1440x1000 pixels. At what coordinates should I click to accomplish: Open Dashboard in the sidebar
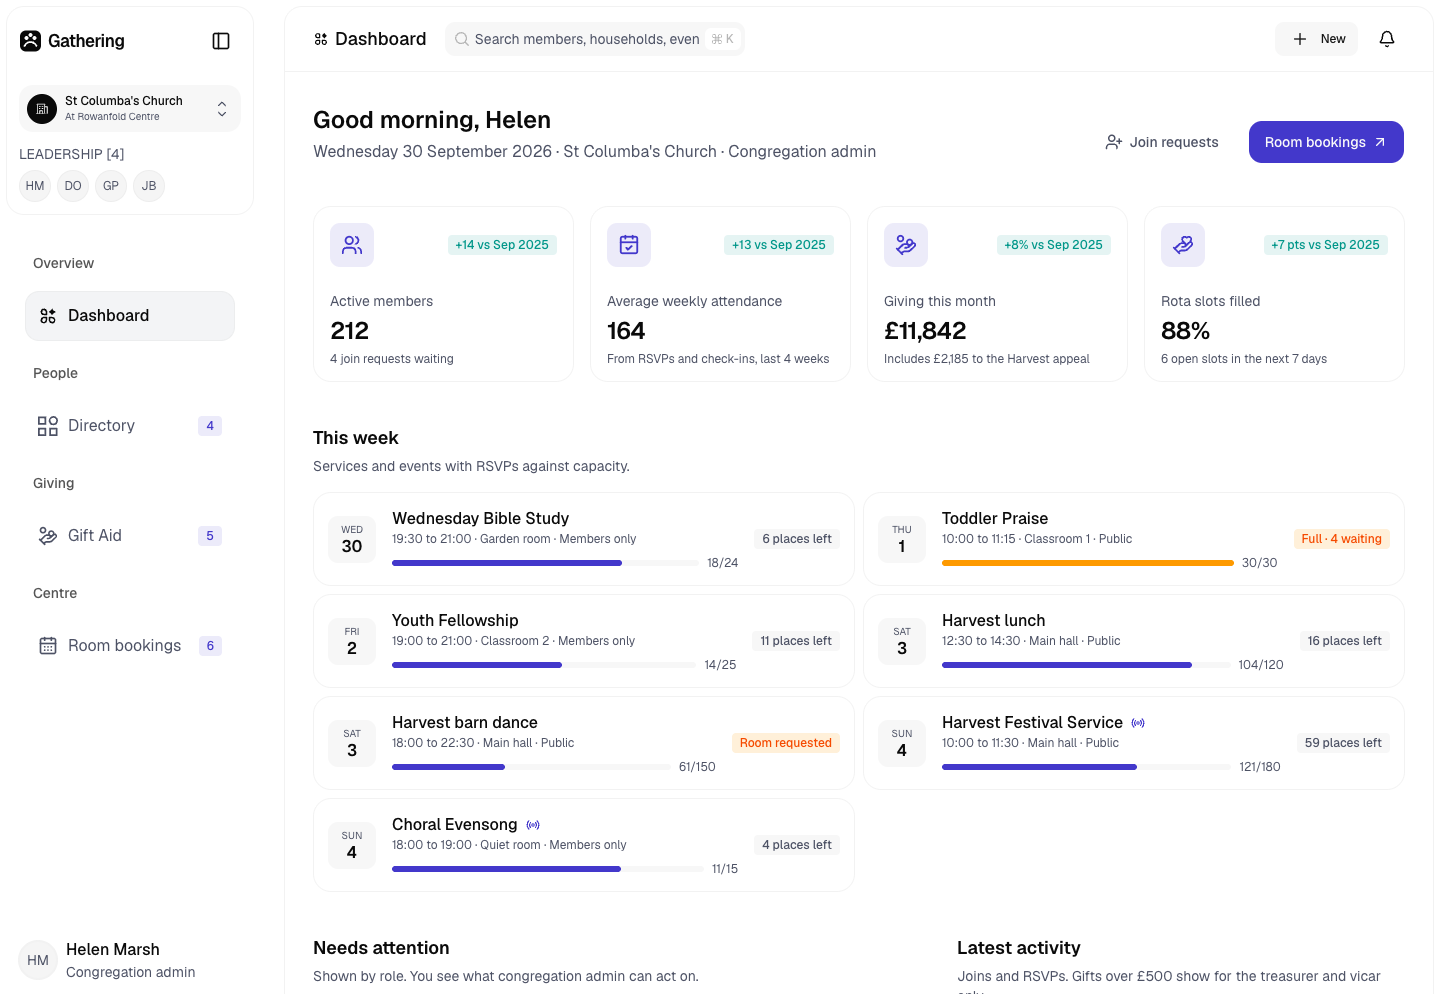coord(130,316)
